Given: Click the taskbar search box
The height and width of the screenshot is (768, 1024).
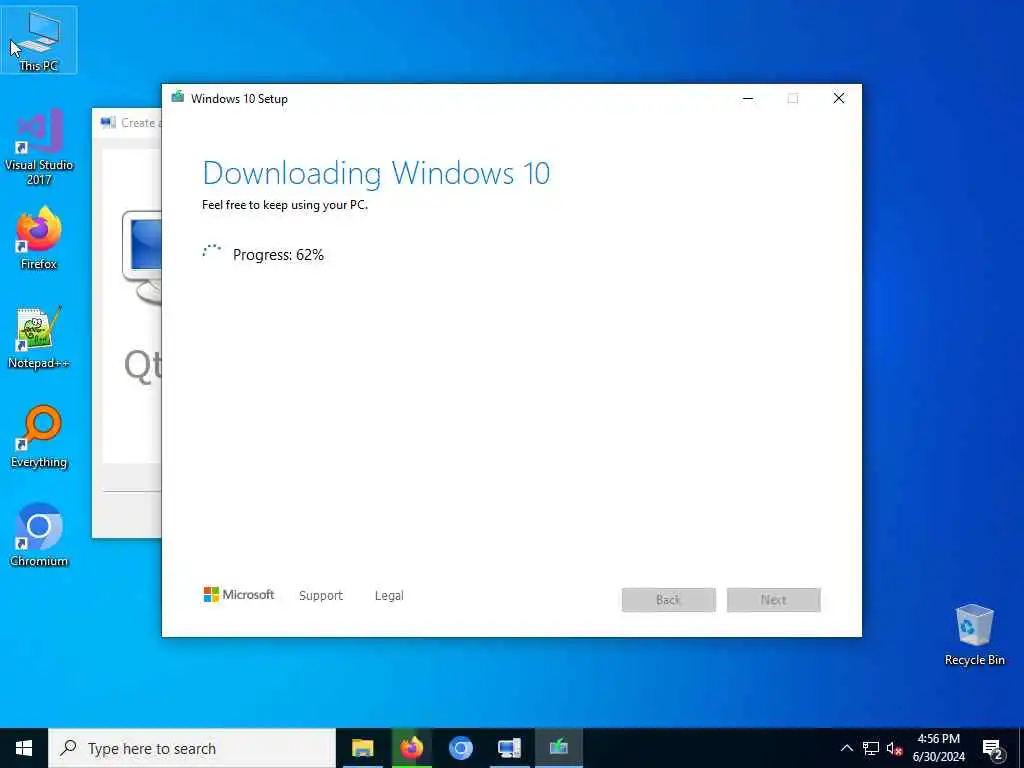Looking at the screenshot, I should click(192, 748).
